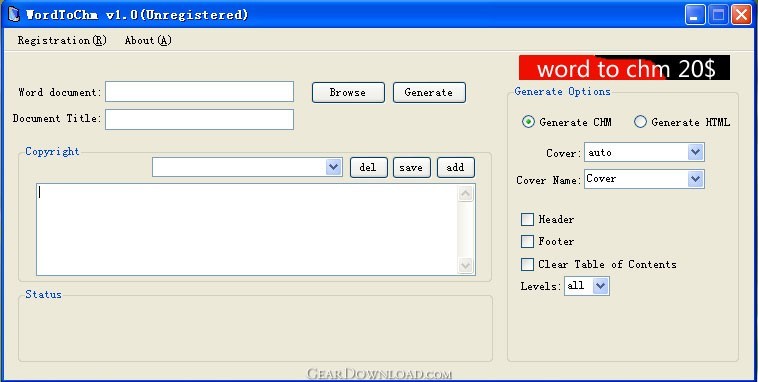Select the Generate CHM radio button
This screenshot has width=758, height=382.
coord(528,122)
